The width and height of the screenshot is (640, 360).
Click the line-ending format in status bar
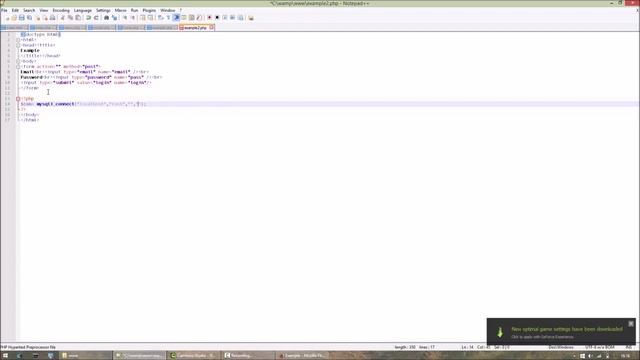click(561, 347)
